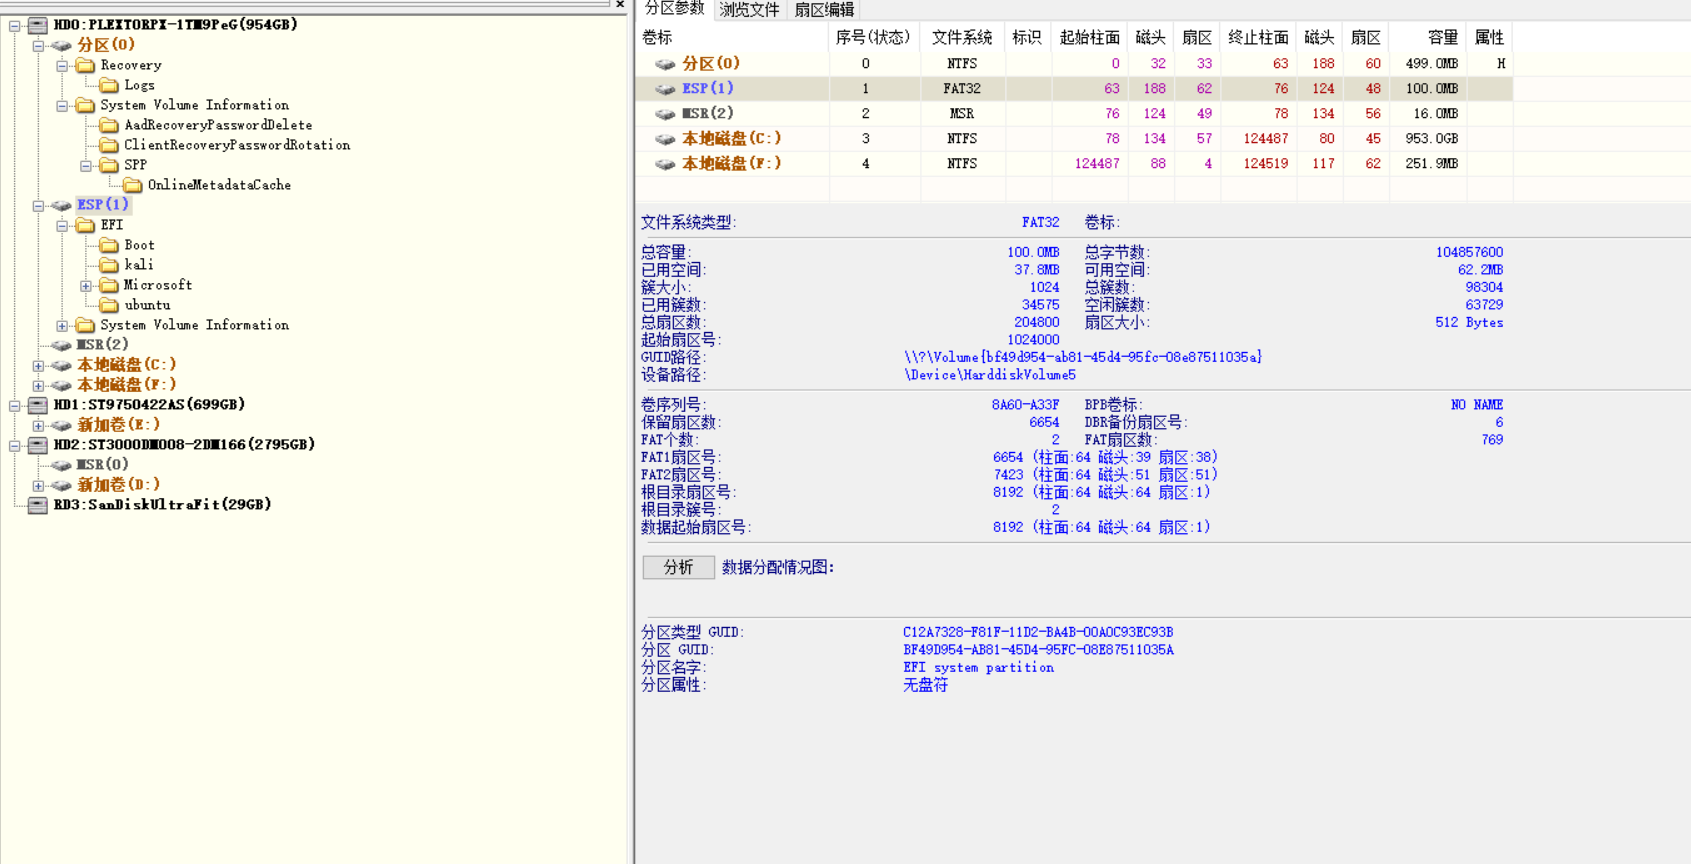The height and width of the screenshot is (864, 1691).
Task: Collapse the SPP folder node
Action: 86,165
